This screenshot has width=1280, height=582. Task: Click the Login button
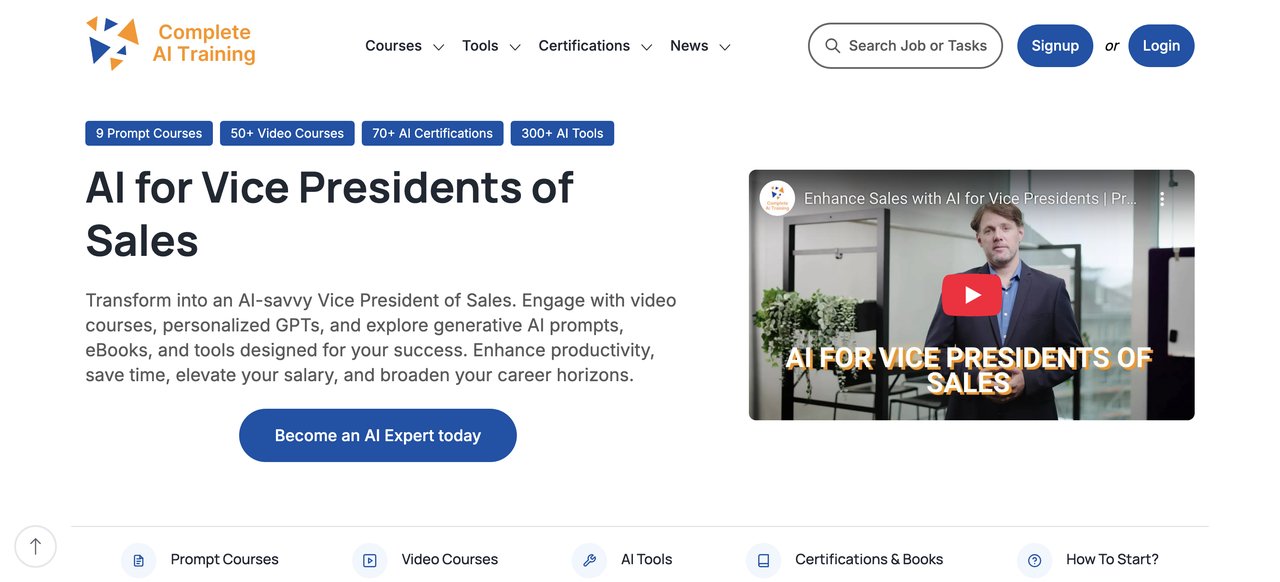(x=1161, y=46)
